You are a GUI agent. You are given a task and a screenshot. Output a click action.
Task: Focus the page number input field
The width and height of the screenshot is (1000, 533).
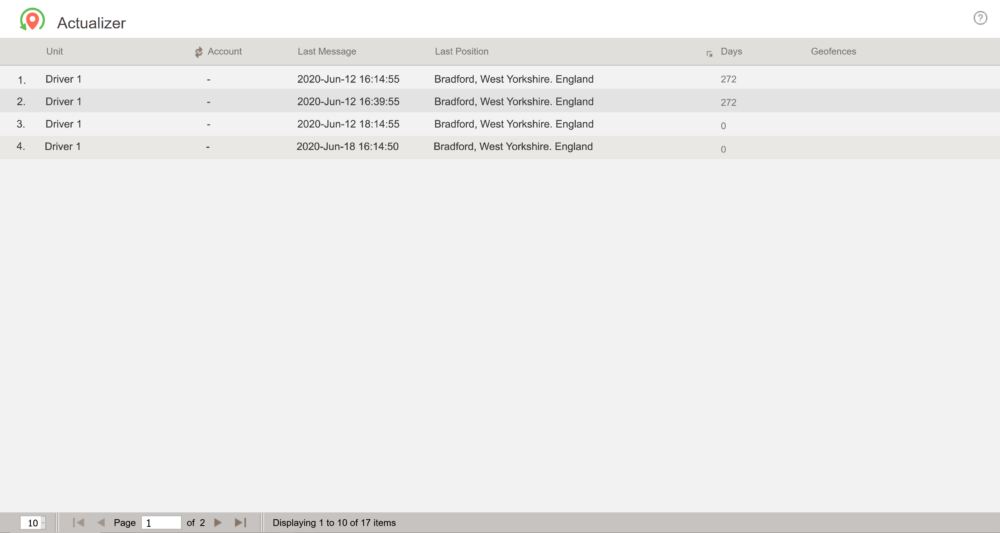click(161, 523)
